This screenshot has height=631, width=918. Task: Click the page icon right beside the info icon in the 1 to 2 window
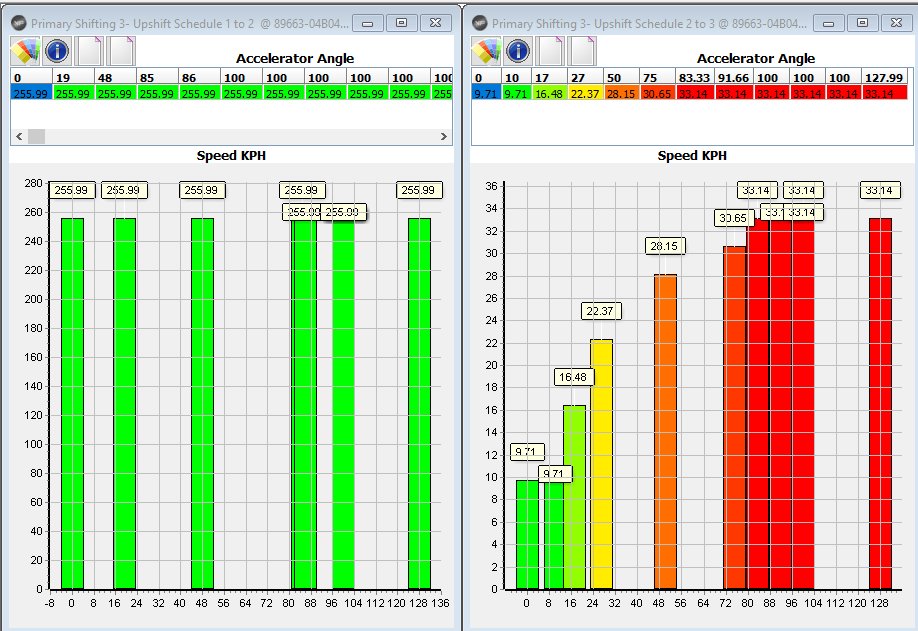89,51
